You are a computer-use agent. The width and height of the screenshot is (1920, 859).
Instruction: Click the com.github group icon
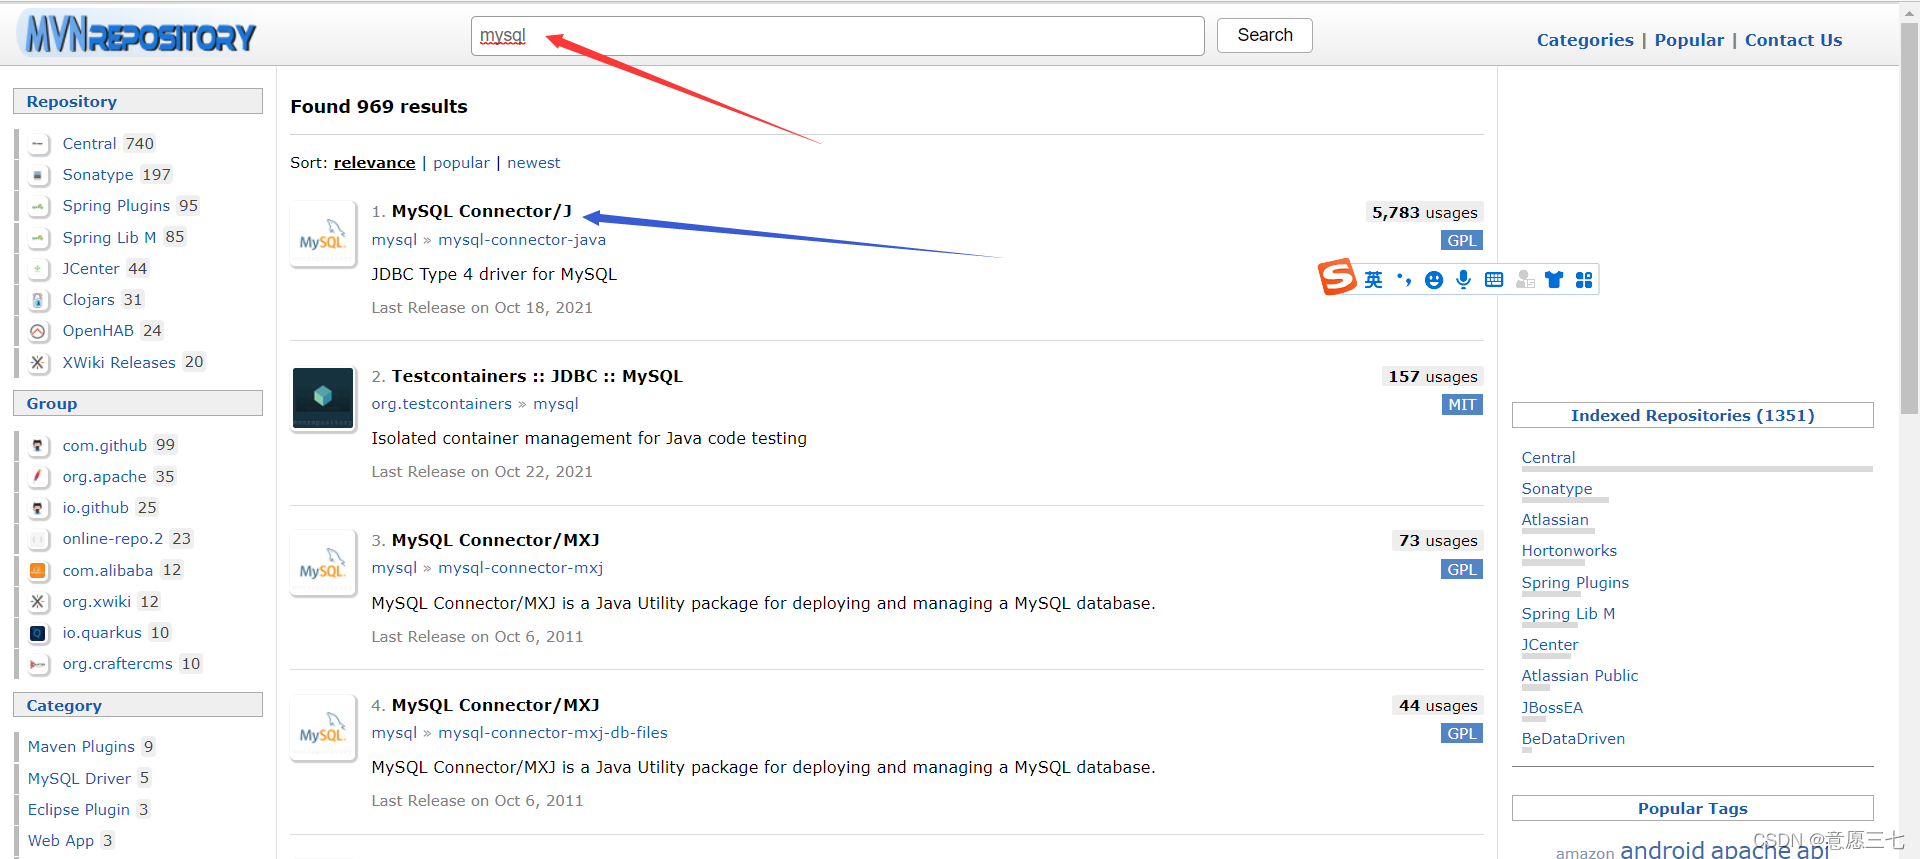38,446
